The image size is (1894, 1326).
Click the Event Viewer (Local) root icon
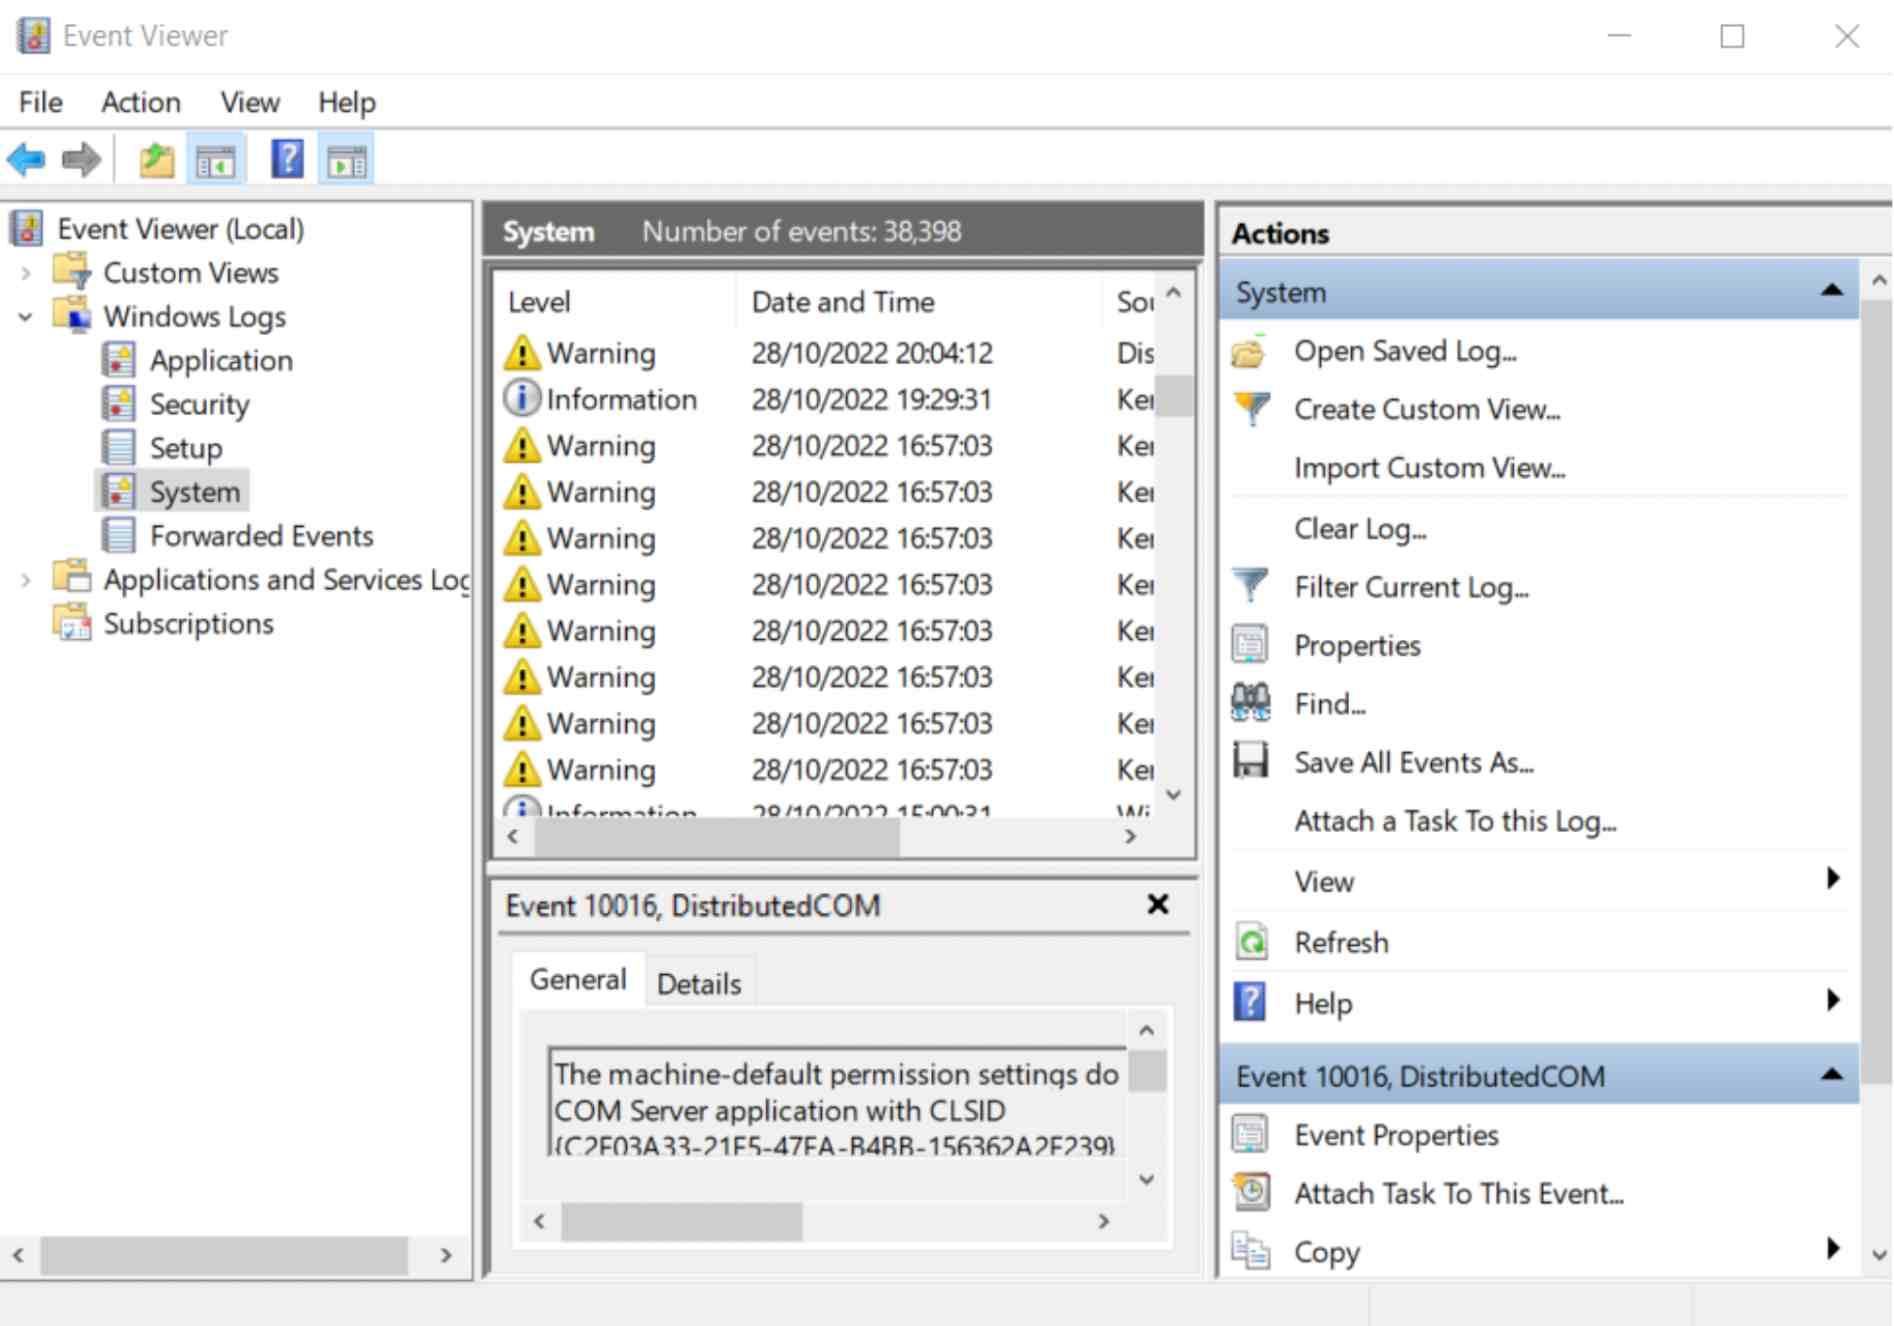pos(27,229)
